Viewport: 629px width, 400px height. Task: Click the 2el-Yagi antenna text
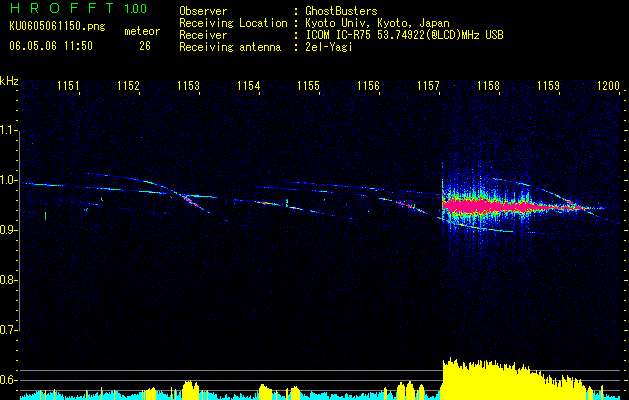click(x=329, y=48)
